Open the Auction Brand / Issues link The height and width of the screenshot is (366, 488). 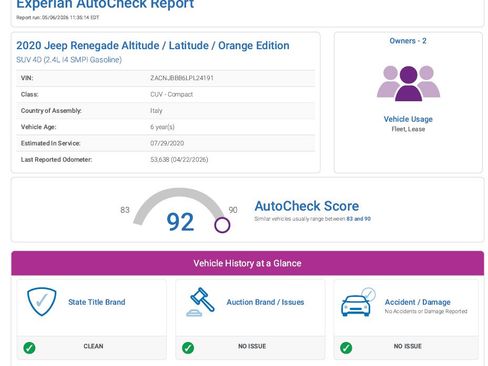[265, 302]
